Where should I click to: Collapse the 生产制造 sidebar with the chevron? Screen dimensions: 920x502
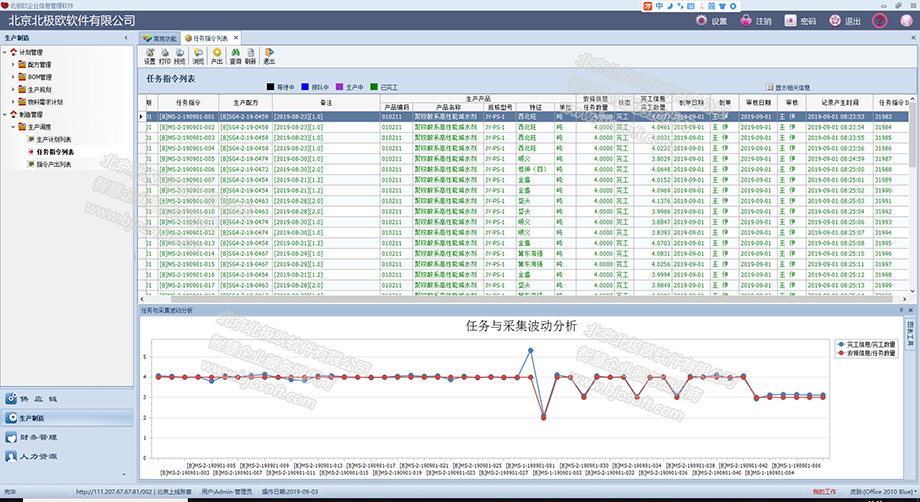(126, 38)
